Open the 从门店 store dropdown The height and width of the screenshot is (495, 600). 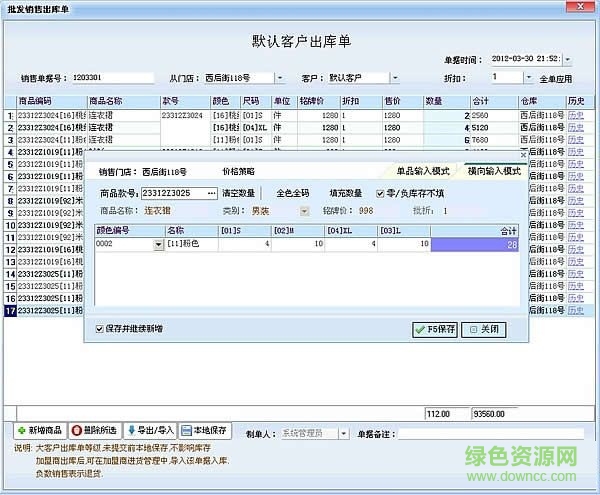click(273, 77)
